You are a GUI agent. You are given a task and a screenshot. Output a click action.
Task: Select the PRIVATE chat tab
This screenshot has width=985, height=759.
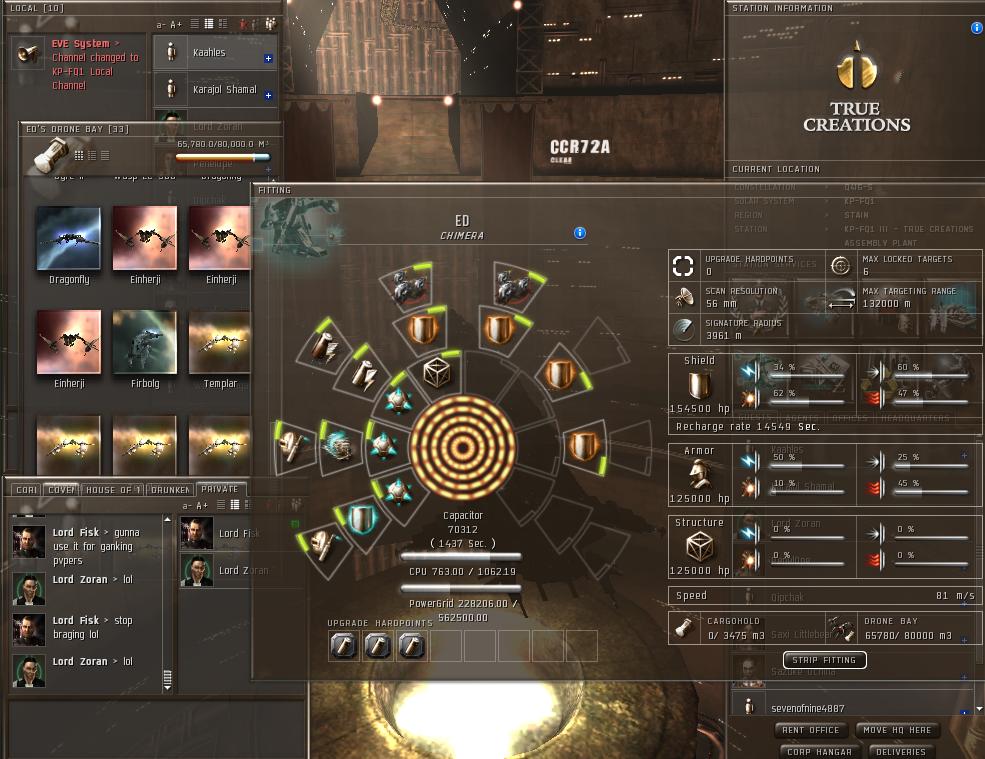[220, 489]
